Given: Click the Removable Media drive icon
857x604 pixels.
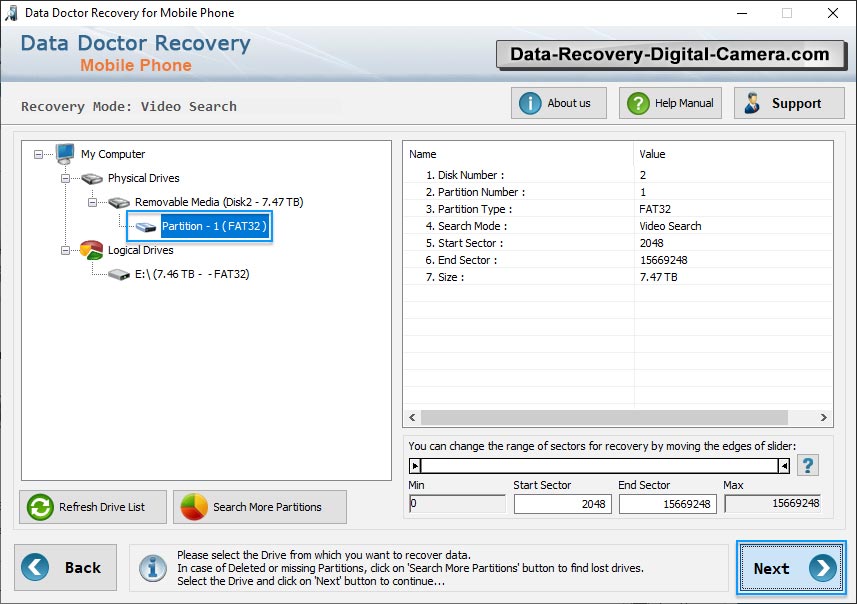Looking at the screenshot, I should (x=119, y=203).
